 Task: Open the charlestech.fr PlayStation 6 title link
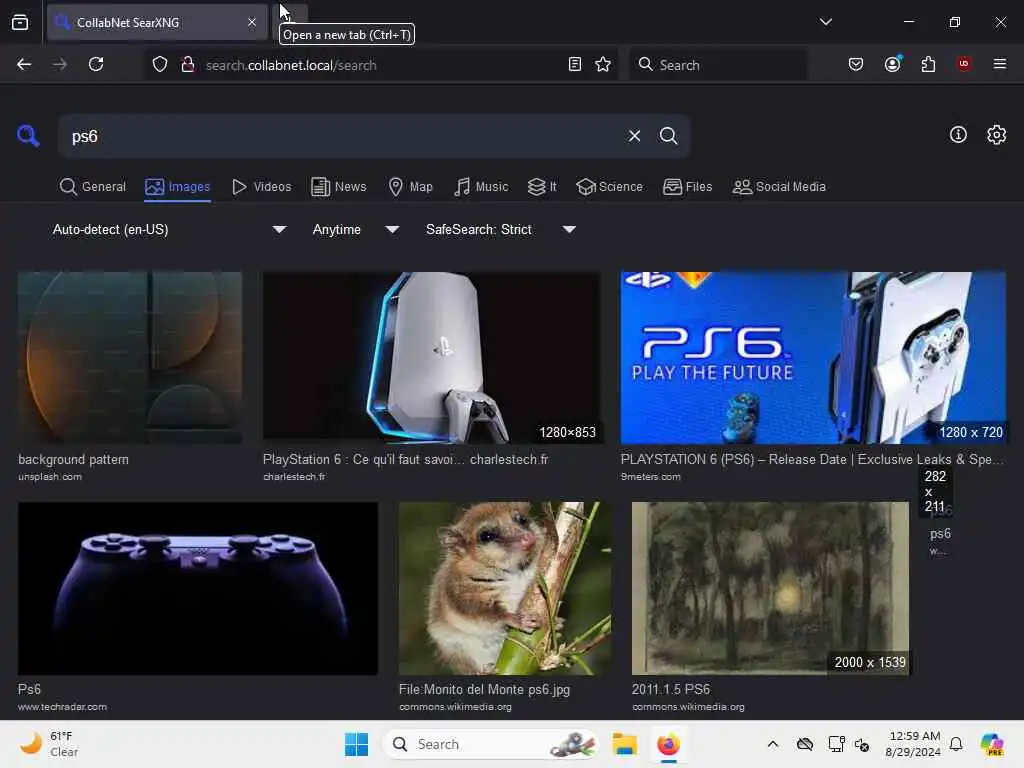coord(406,459)
